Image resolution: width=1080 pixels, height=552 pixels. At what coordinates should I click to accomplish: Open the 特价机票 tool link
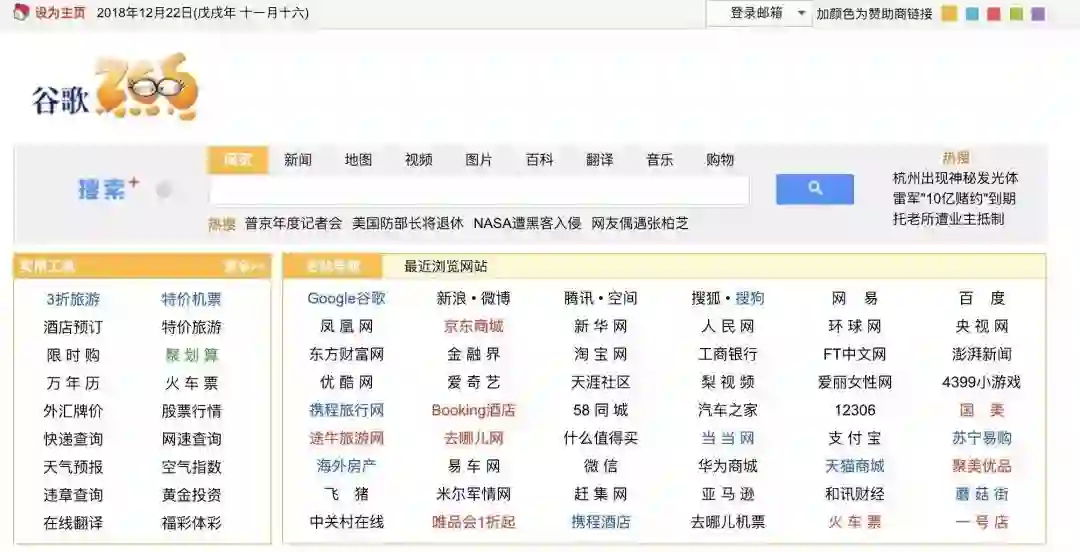(191, 299)
